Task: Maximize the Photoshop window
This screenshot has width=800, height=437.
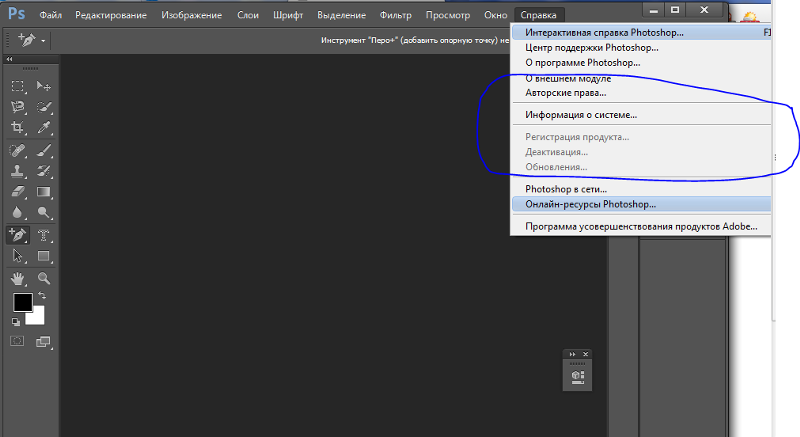Action: [675, 10]
